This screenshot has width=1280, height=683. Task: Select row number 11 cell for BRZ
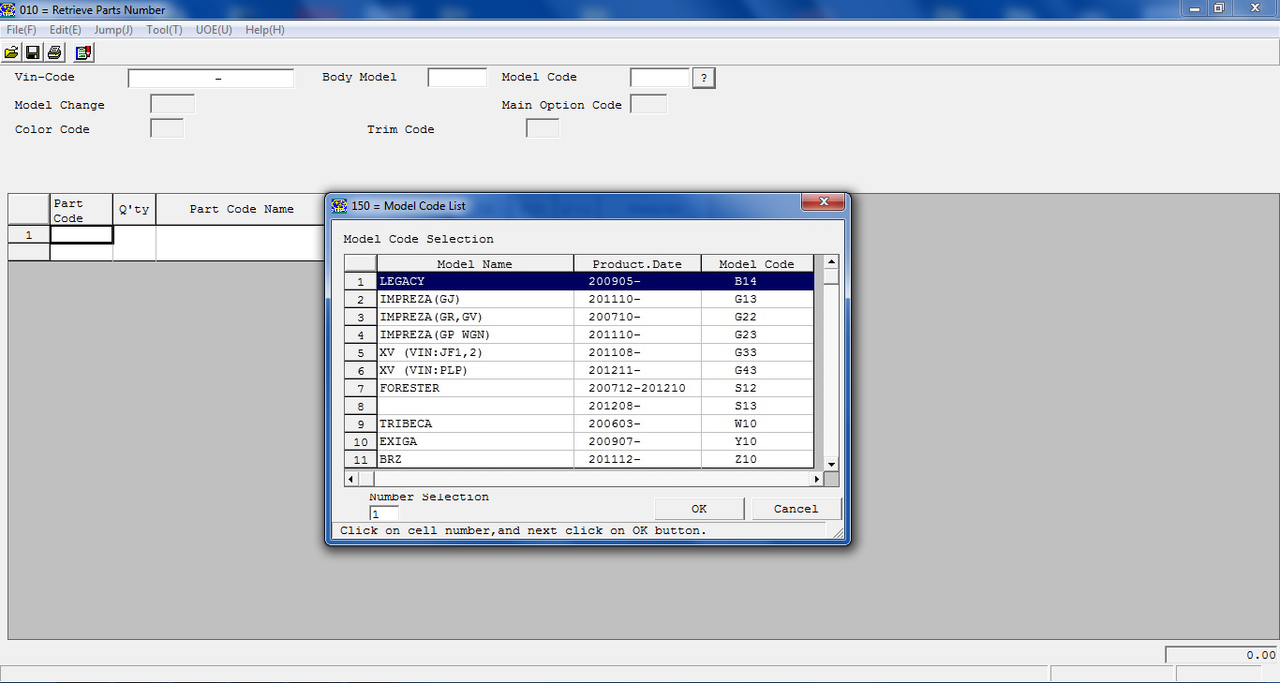click(361, 459)
